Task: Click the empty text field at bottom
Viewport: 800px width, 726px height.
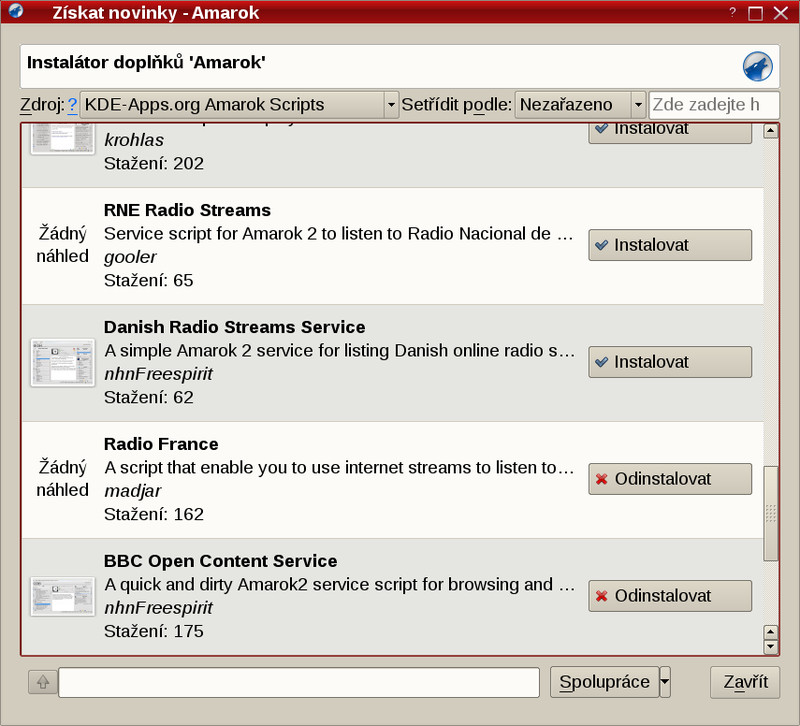Action: [x=299, y=682]
